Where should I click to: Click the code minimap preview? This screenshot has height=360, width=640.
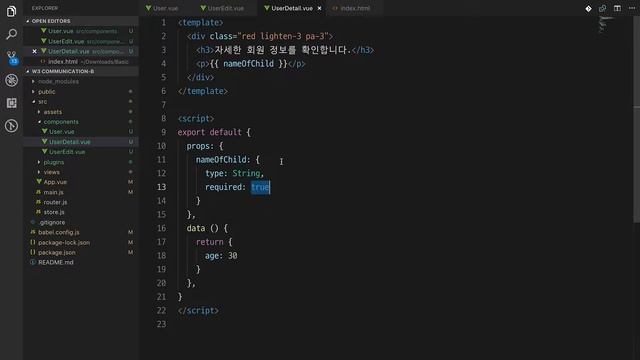click(x=607, y=24)
